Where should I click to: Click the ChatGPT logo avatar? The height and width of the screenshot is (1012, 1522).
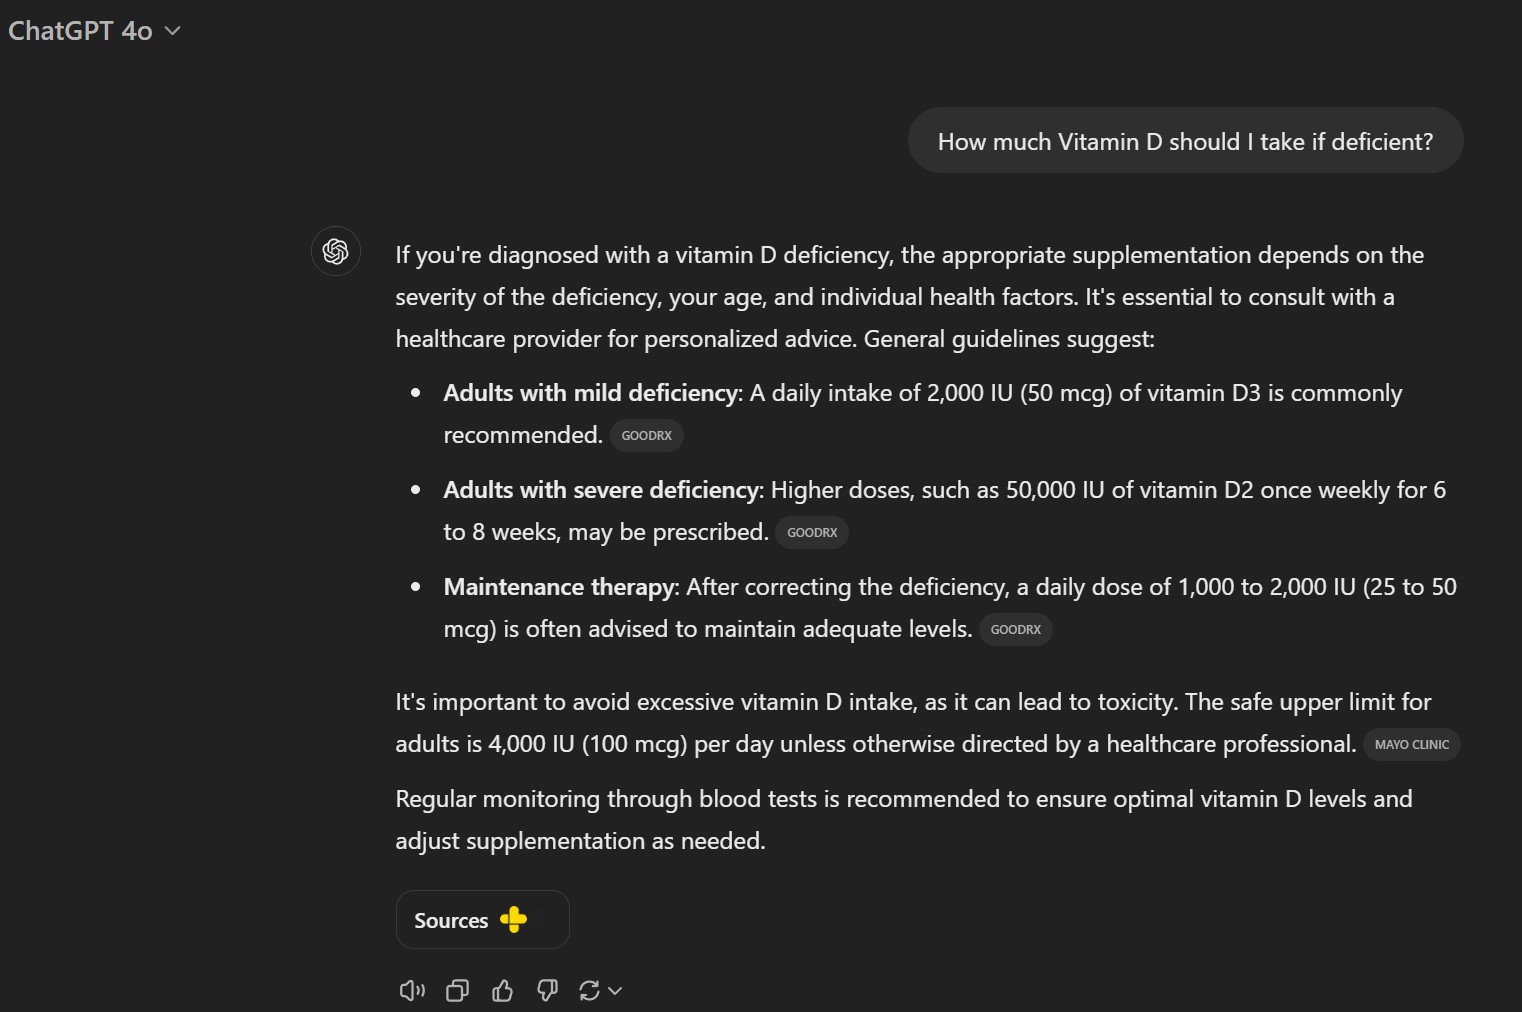pos(336,251)
